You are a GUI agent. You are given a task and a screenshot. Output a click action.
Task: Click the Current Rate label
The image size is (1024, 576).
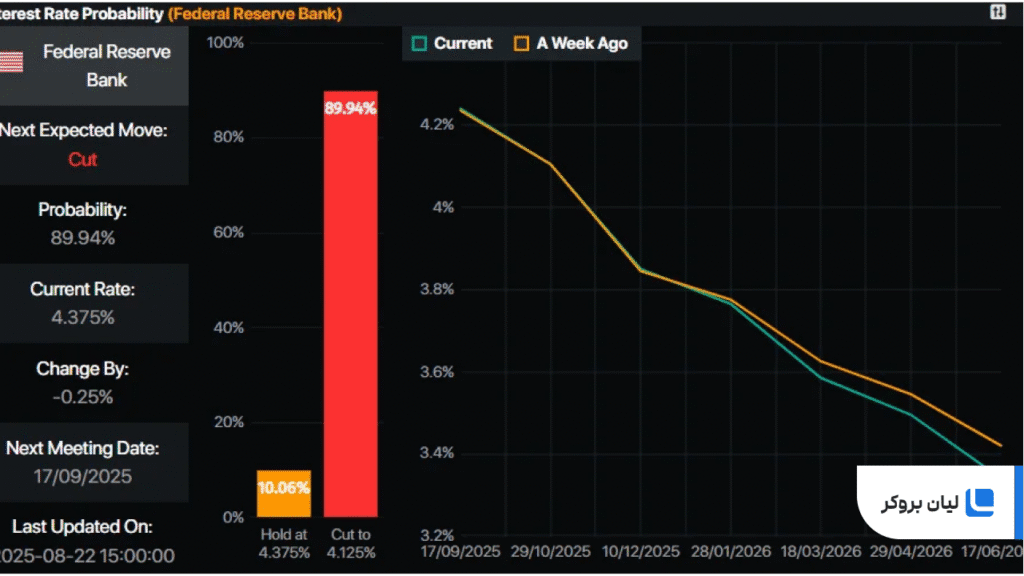click(x=83, y=289)
